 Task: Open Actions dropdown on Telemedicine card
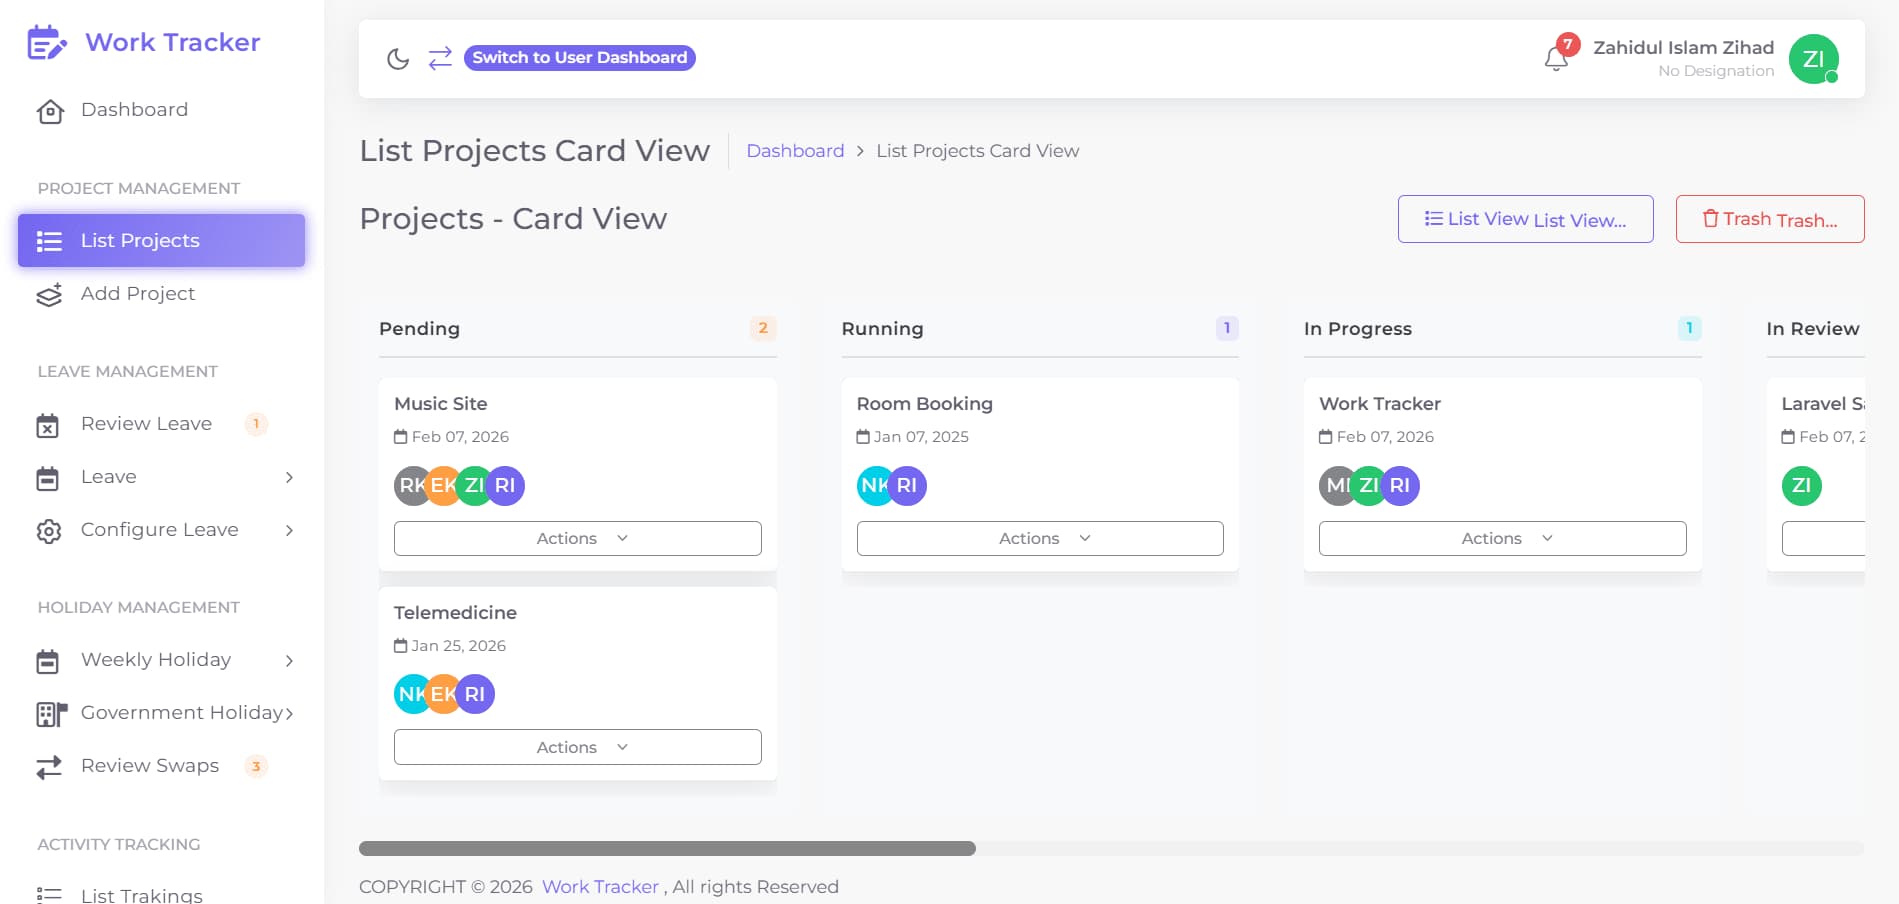(x=578, y=747)
